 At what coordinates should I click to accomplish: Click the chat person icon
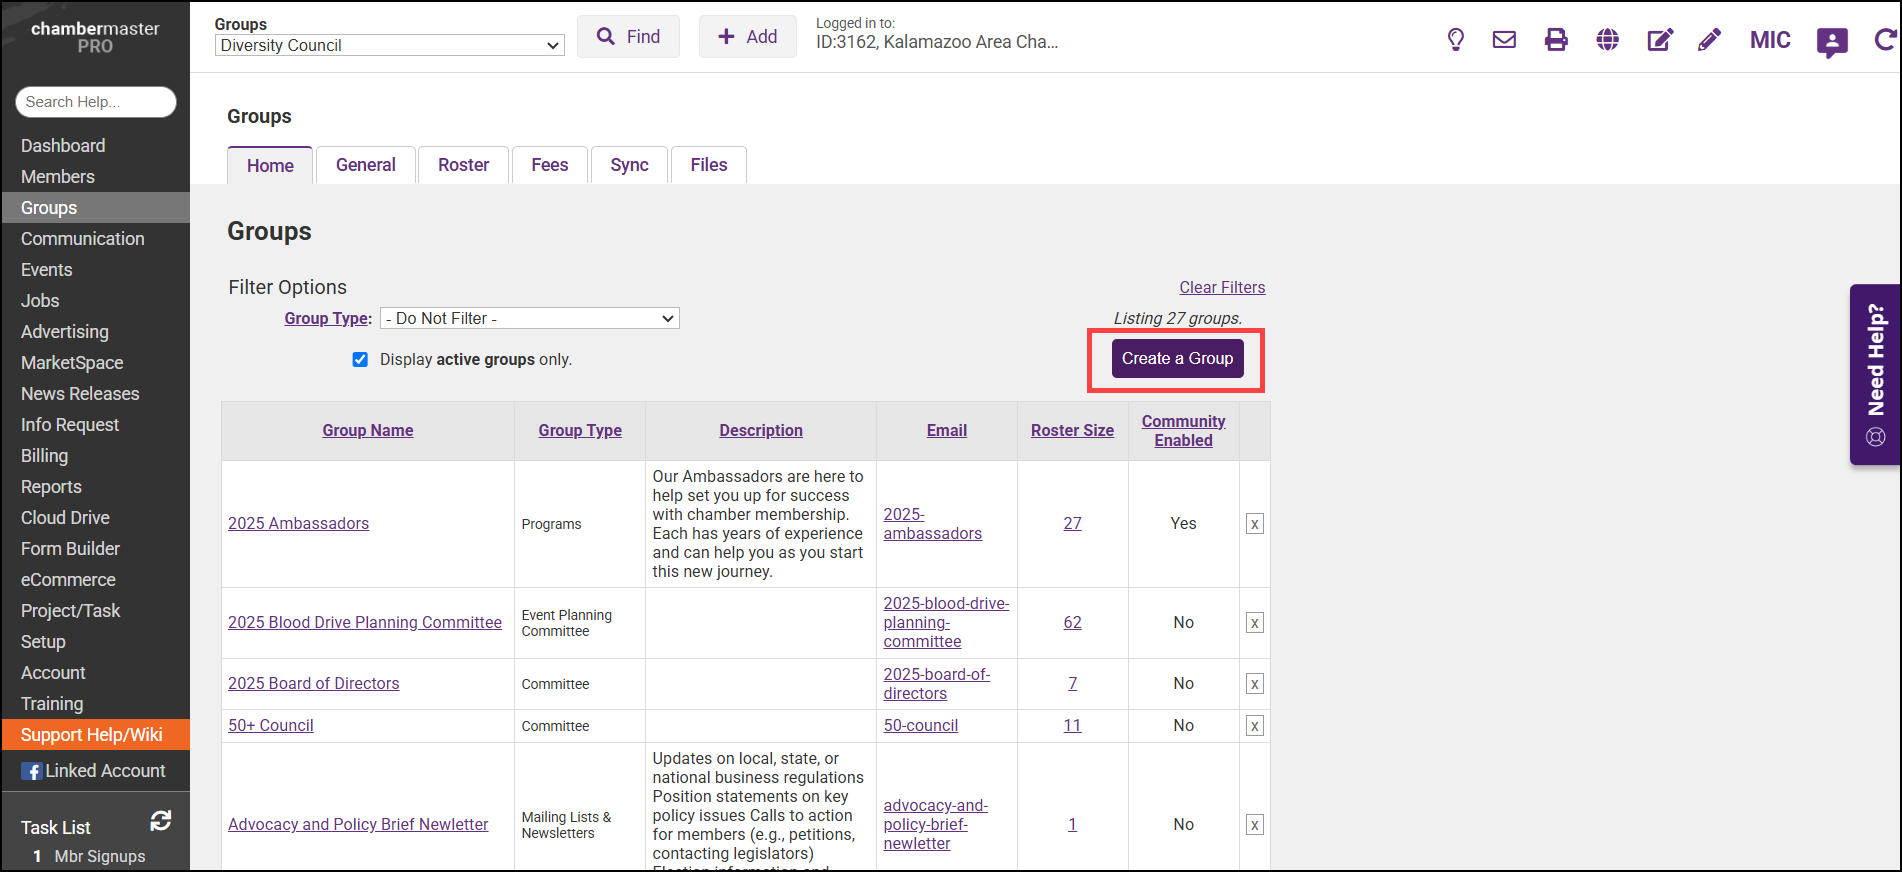1831,42
